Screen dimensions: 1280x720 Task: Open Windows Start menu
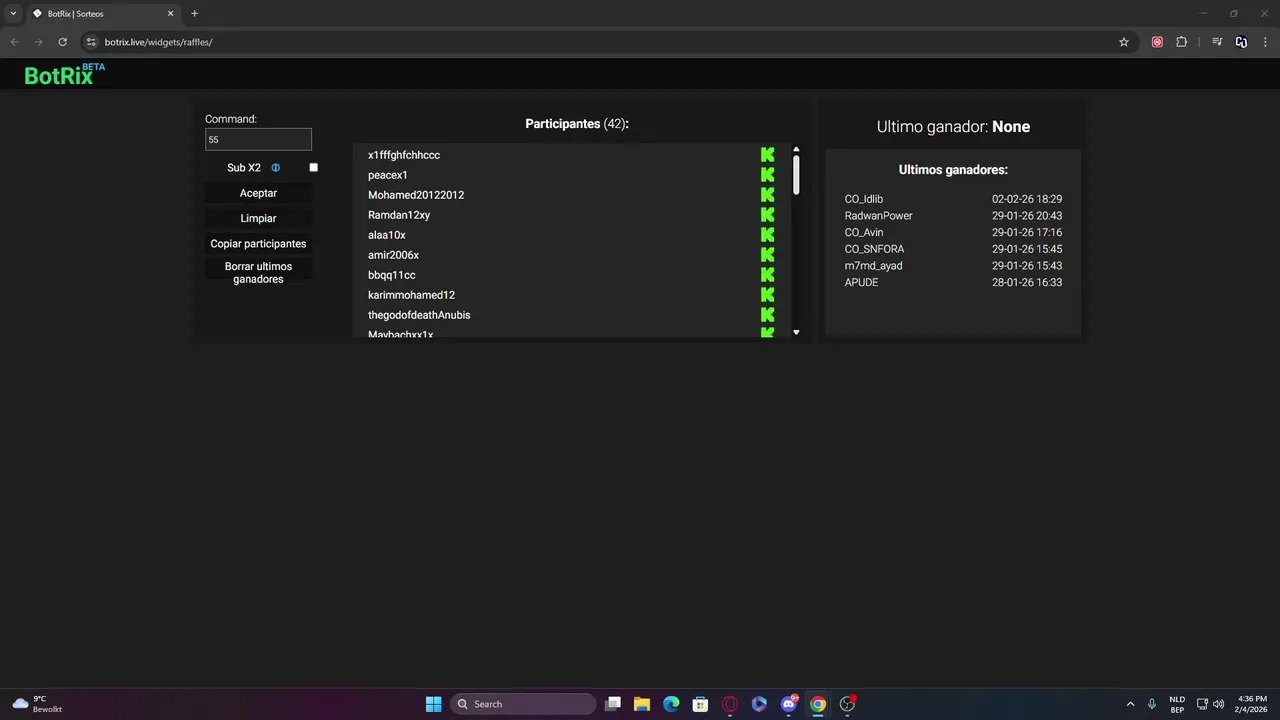coord(433,704)
